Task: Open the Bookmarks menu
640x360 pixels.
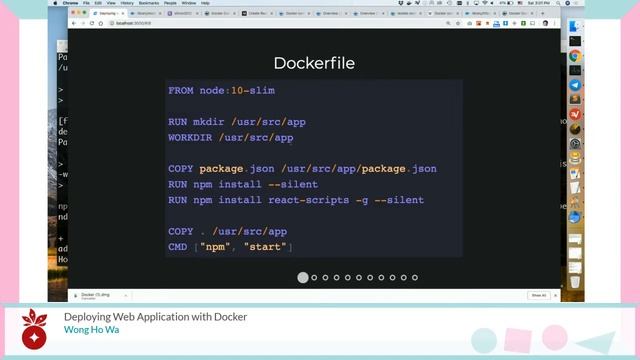Action: coord(149,3)
